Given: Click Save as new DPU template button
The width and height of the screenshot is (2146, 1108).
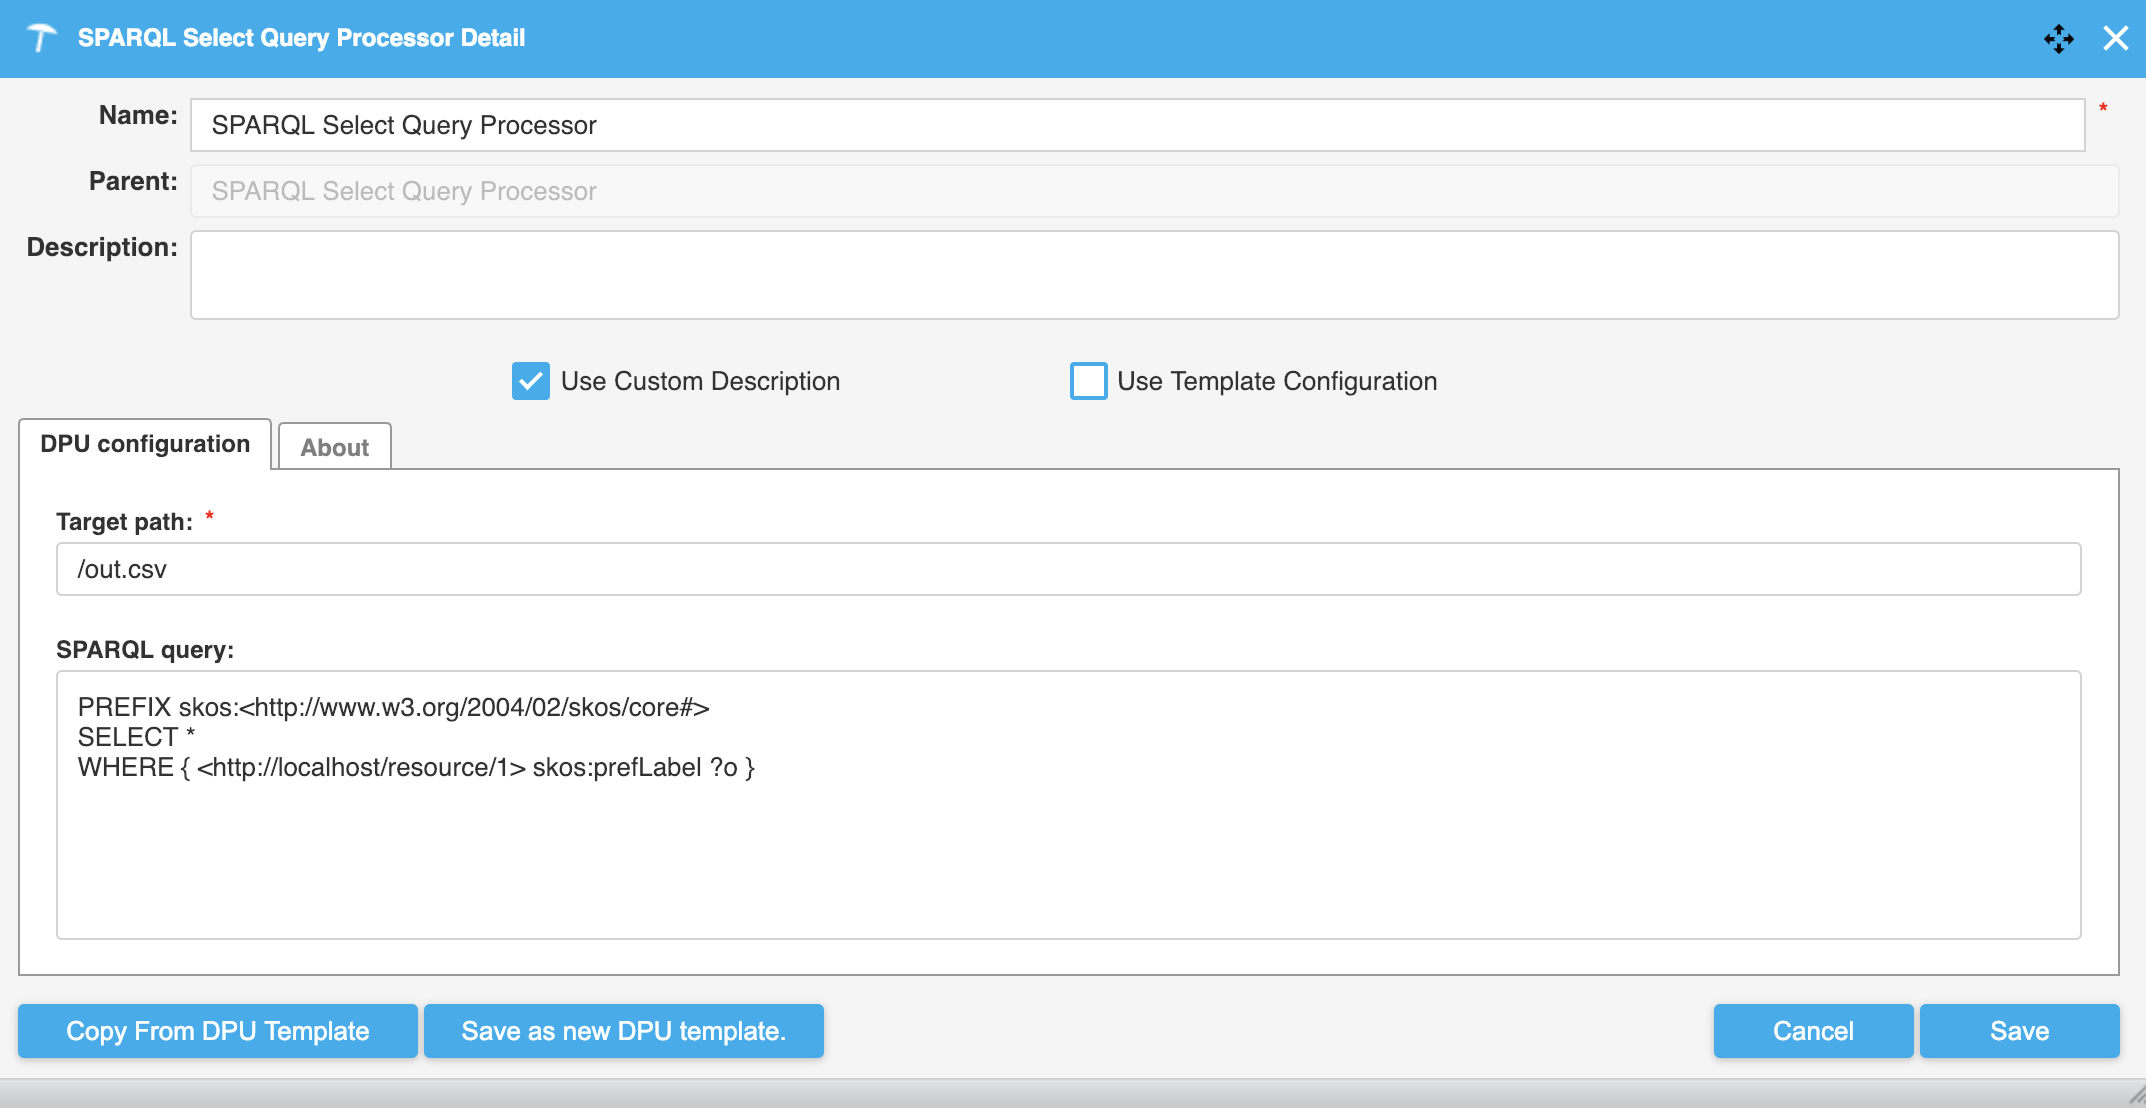Looking at the screenshot, I should (x=623, y=1031).
